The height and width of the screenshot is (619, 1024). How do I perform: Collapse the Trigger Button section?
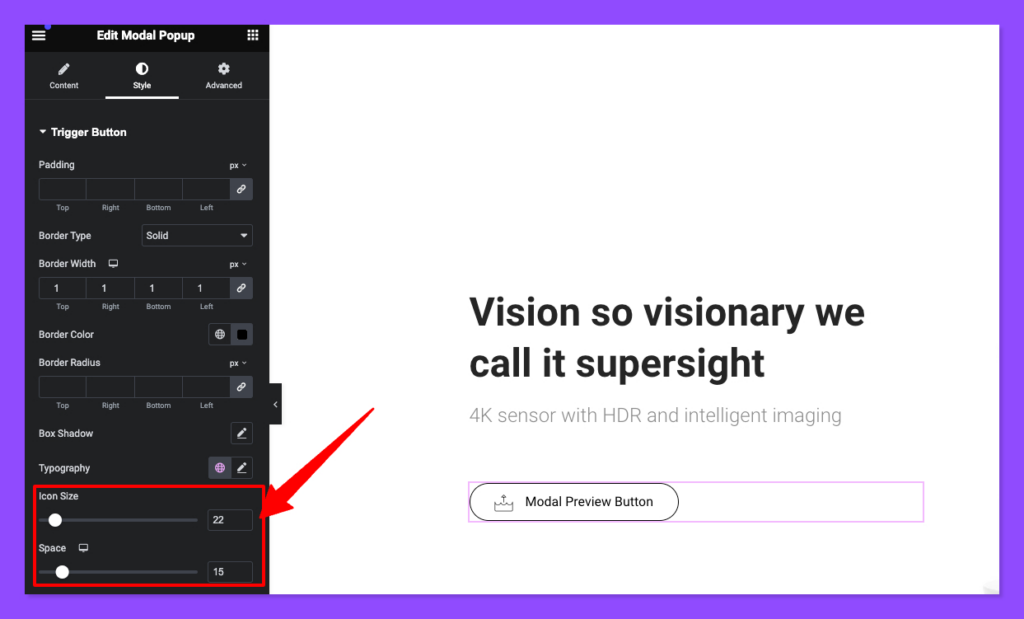coord(83,132)
